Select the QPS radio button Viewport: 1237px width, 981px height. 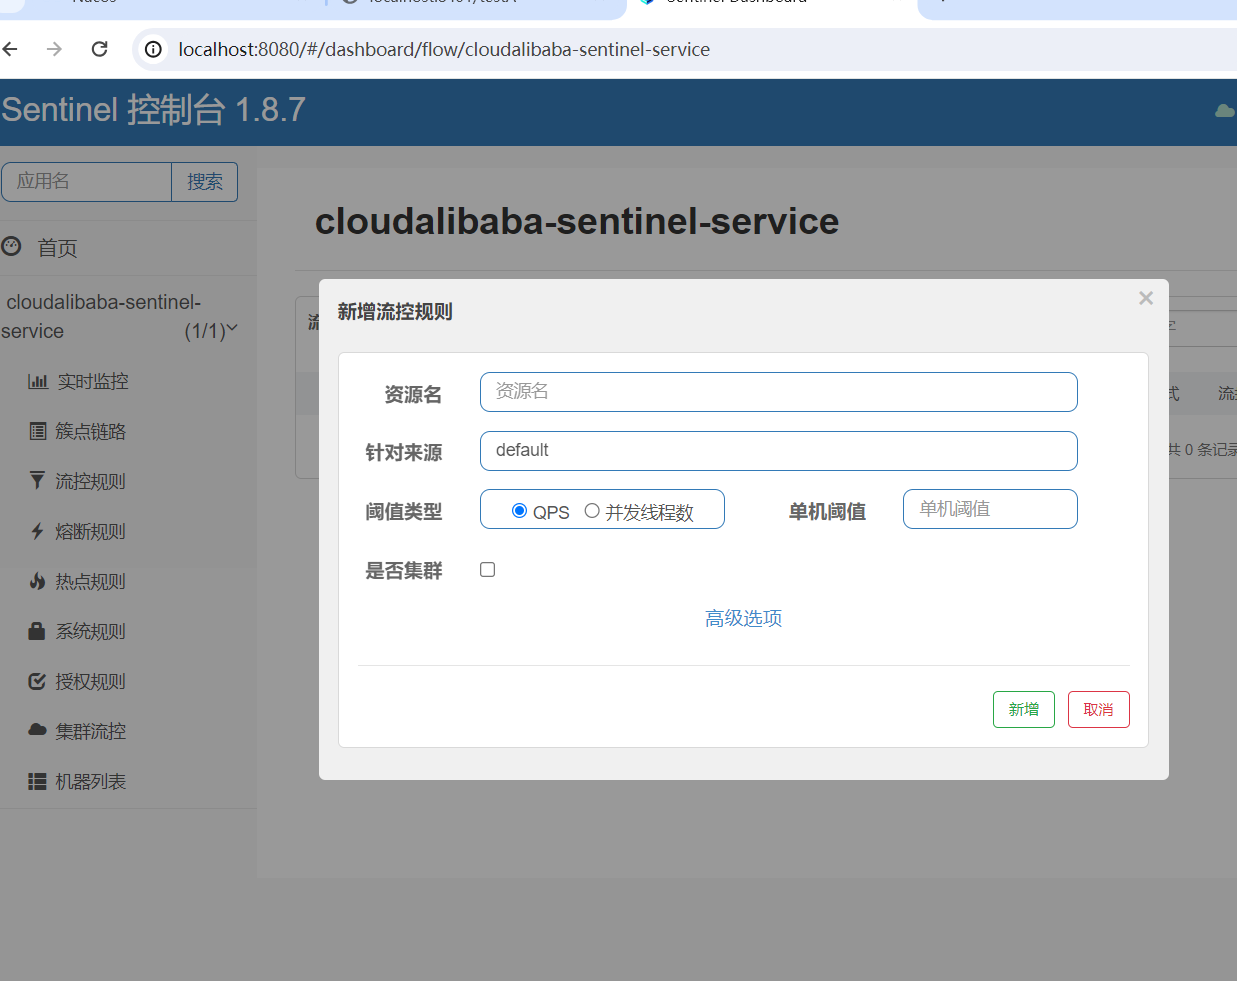click(519, 511)
